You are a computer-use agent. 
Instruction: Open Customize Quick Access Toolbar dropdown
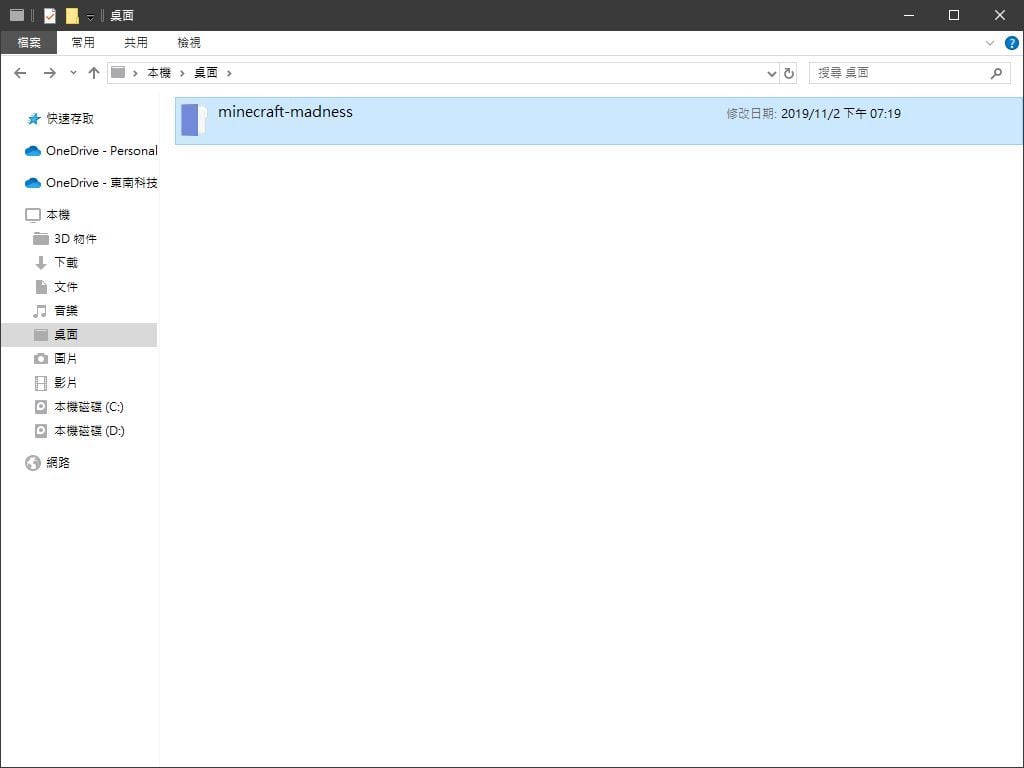tap(90, 16)
